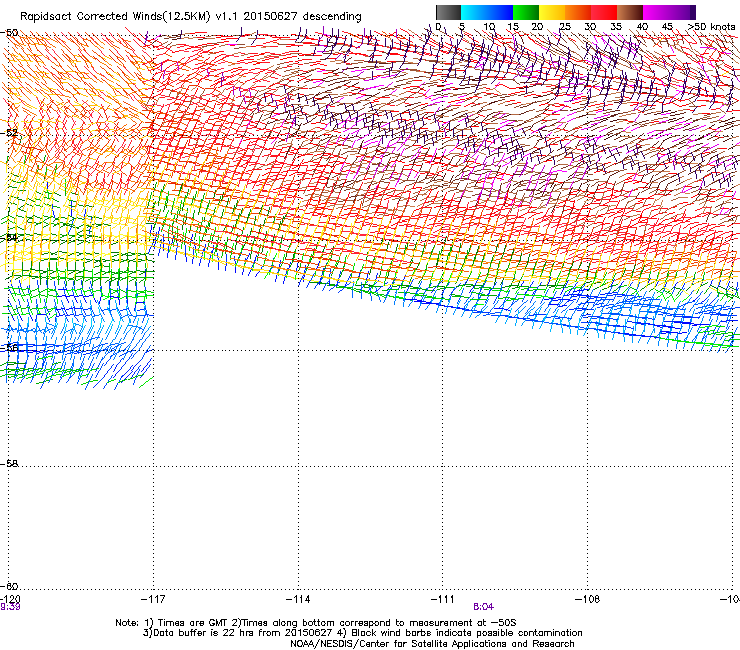This screenshot has height=650, width=740.
Task: Click the '3)Data buffer is 22 hrs' footnote line
Action: click(362, 633)
